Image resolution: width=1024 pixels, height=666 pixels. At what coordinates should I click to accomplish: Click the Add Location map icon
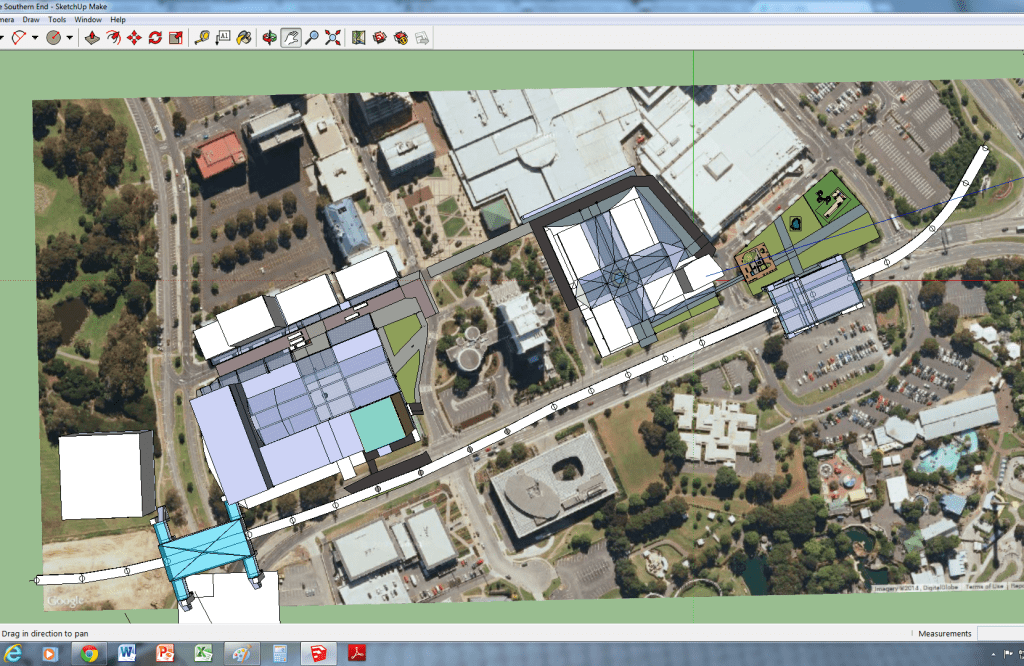(x=359, y=38)
